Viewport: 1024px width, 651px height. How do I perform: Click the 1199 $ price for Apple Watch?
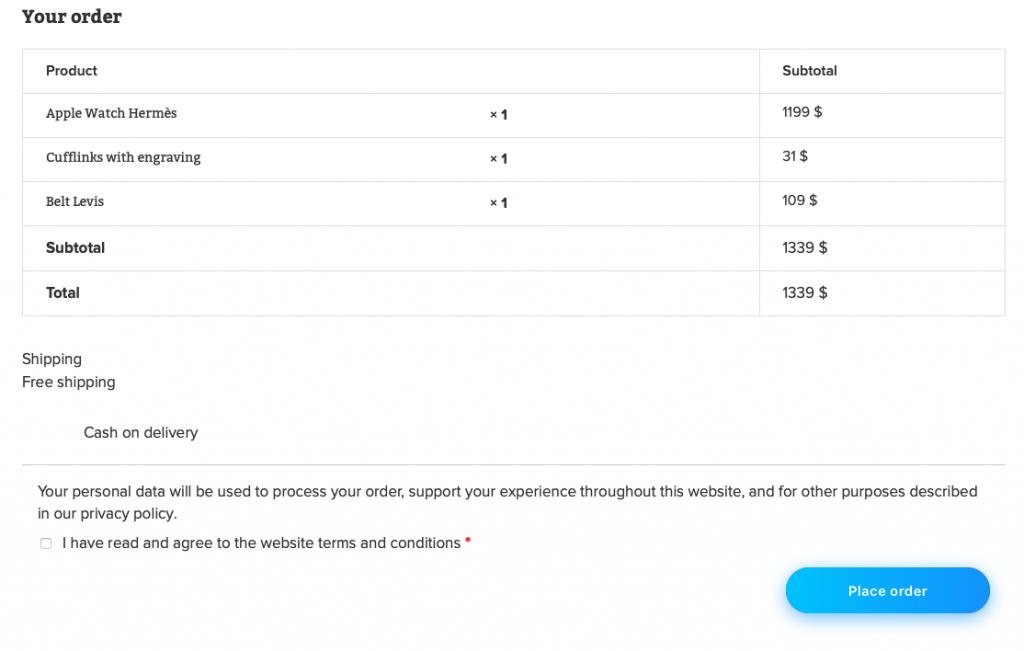(802, 112)
